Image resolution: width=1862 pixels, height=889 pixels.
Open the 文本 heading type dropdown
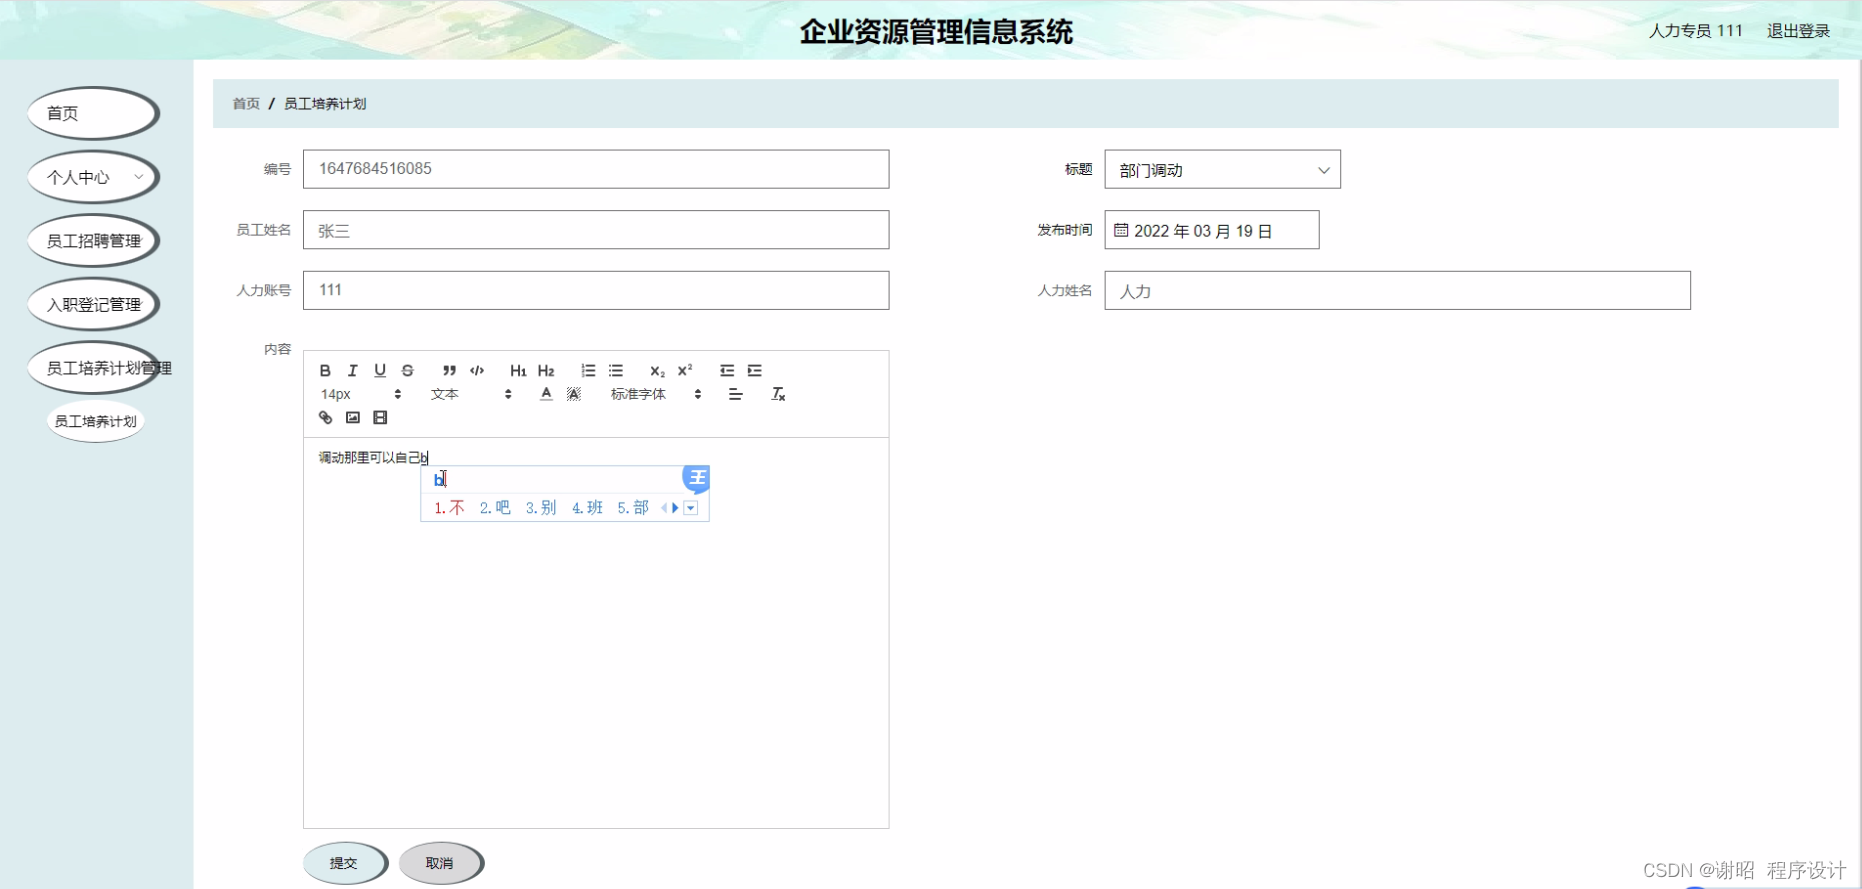(471, 394)
